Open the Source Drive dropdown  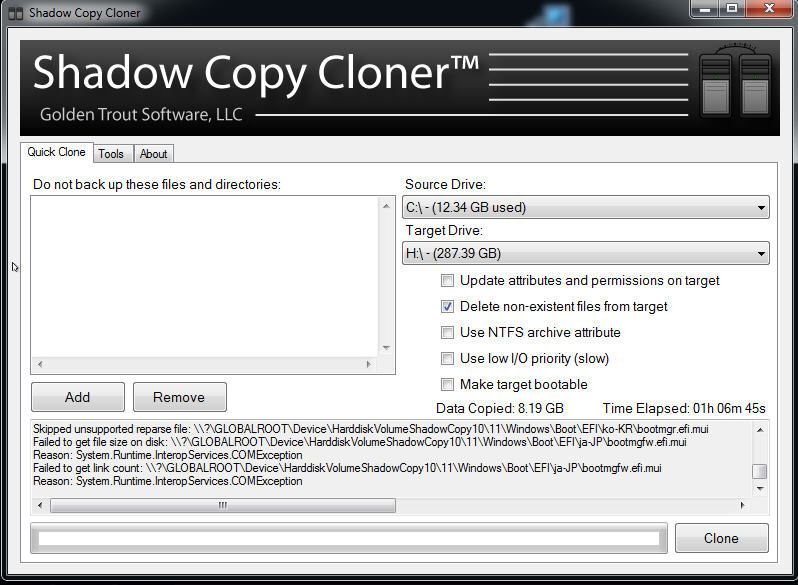coord(585,207)
